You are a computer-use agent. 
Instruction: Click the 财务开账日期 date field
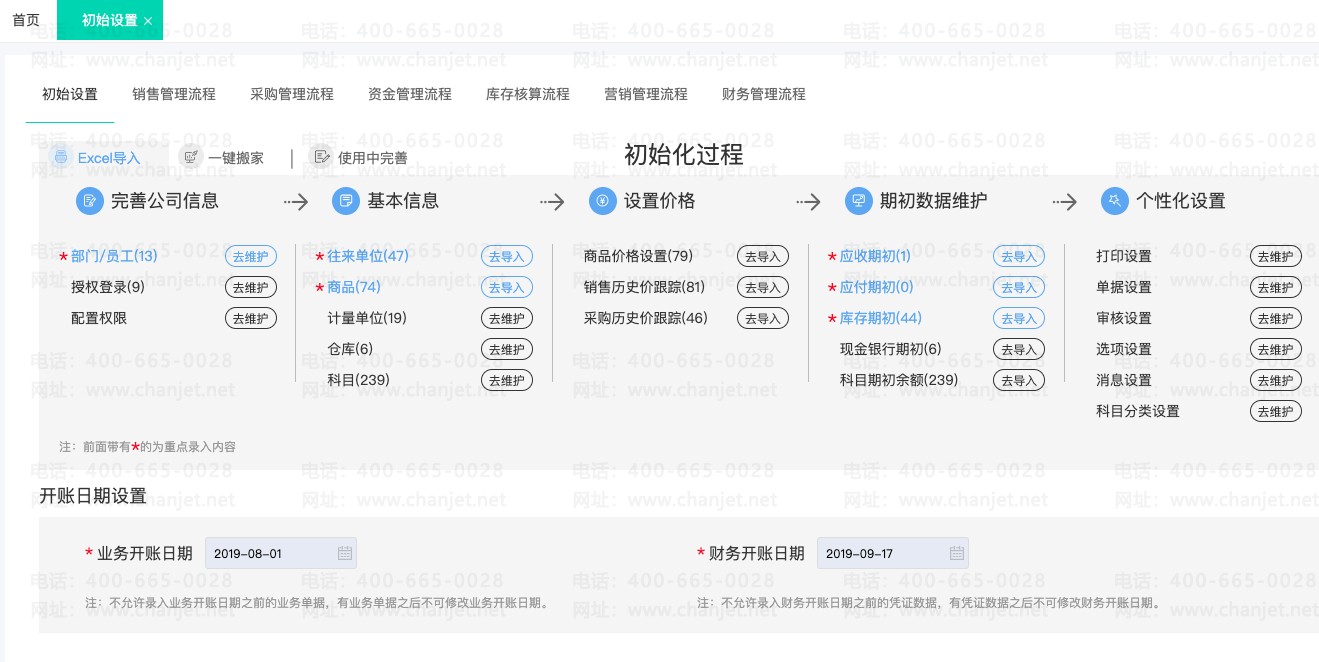pyautogui.click(x=893, y=553)
